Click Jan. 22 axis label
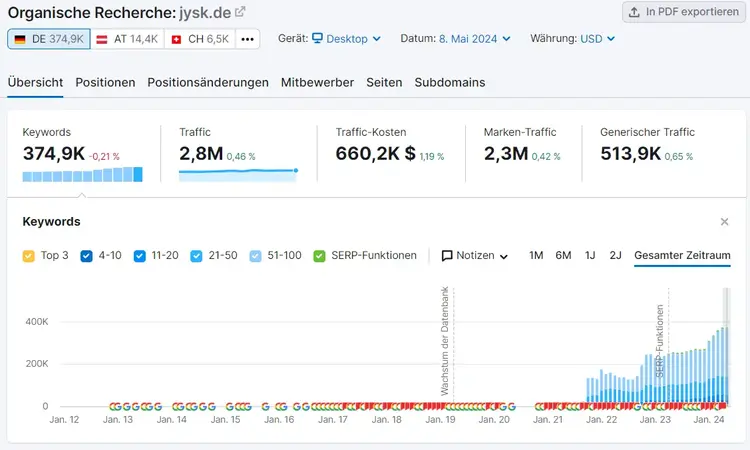Screen dimensions: 750x450 (x=602, y=419)
